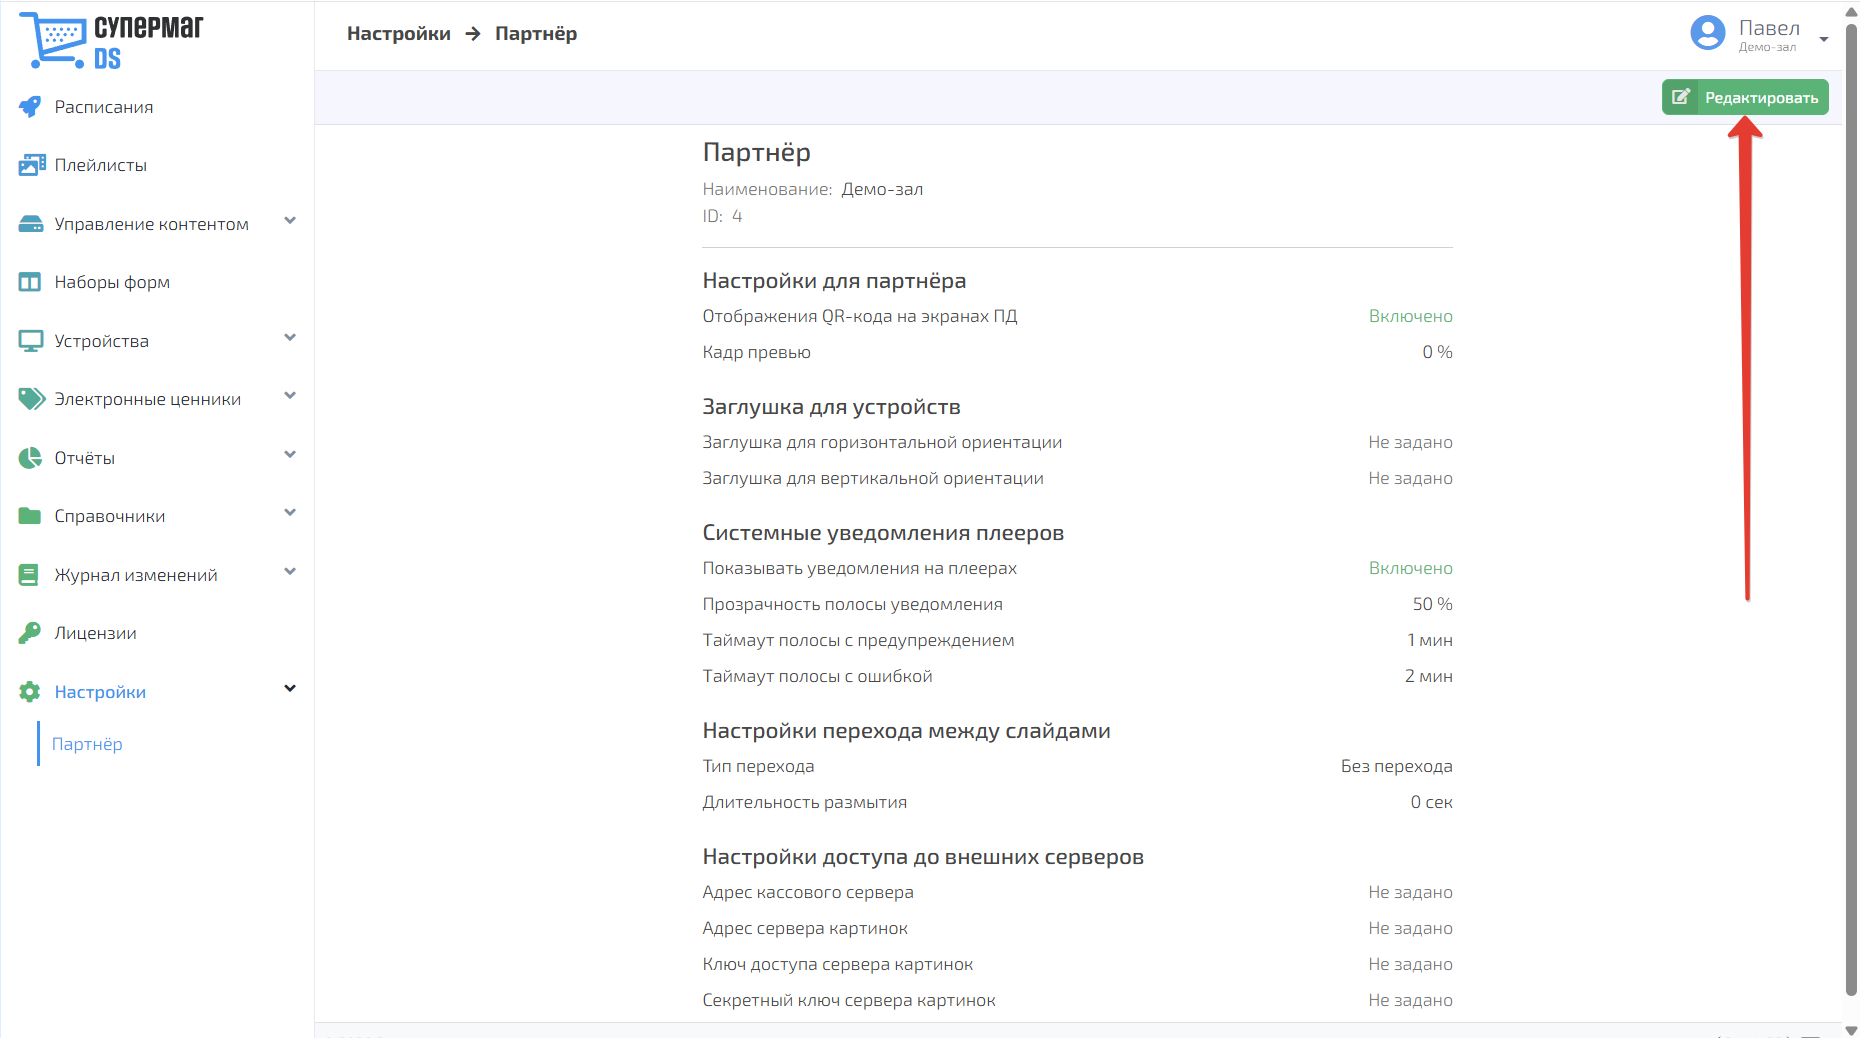
Task: Click the rocket icon beside Расписания
Action: tap(31, 107)
